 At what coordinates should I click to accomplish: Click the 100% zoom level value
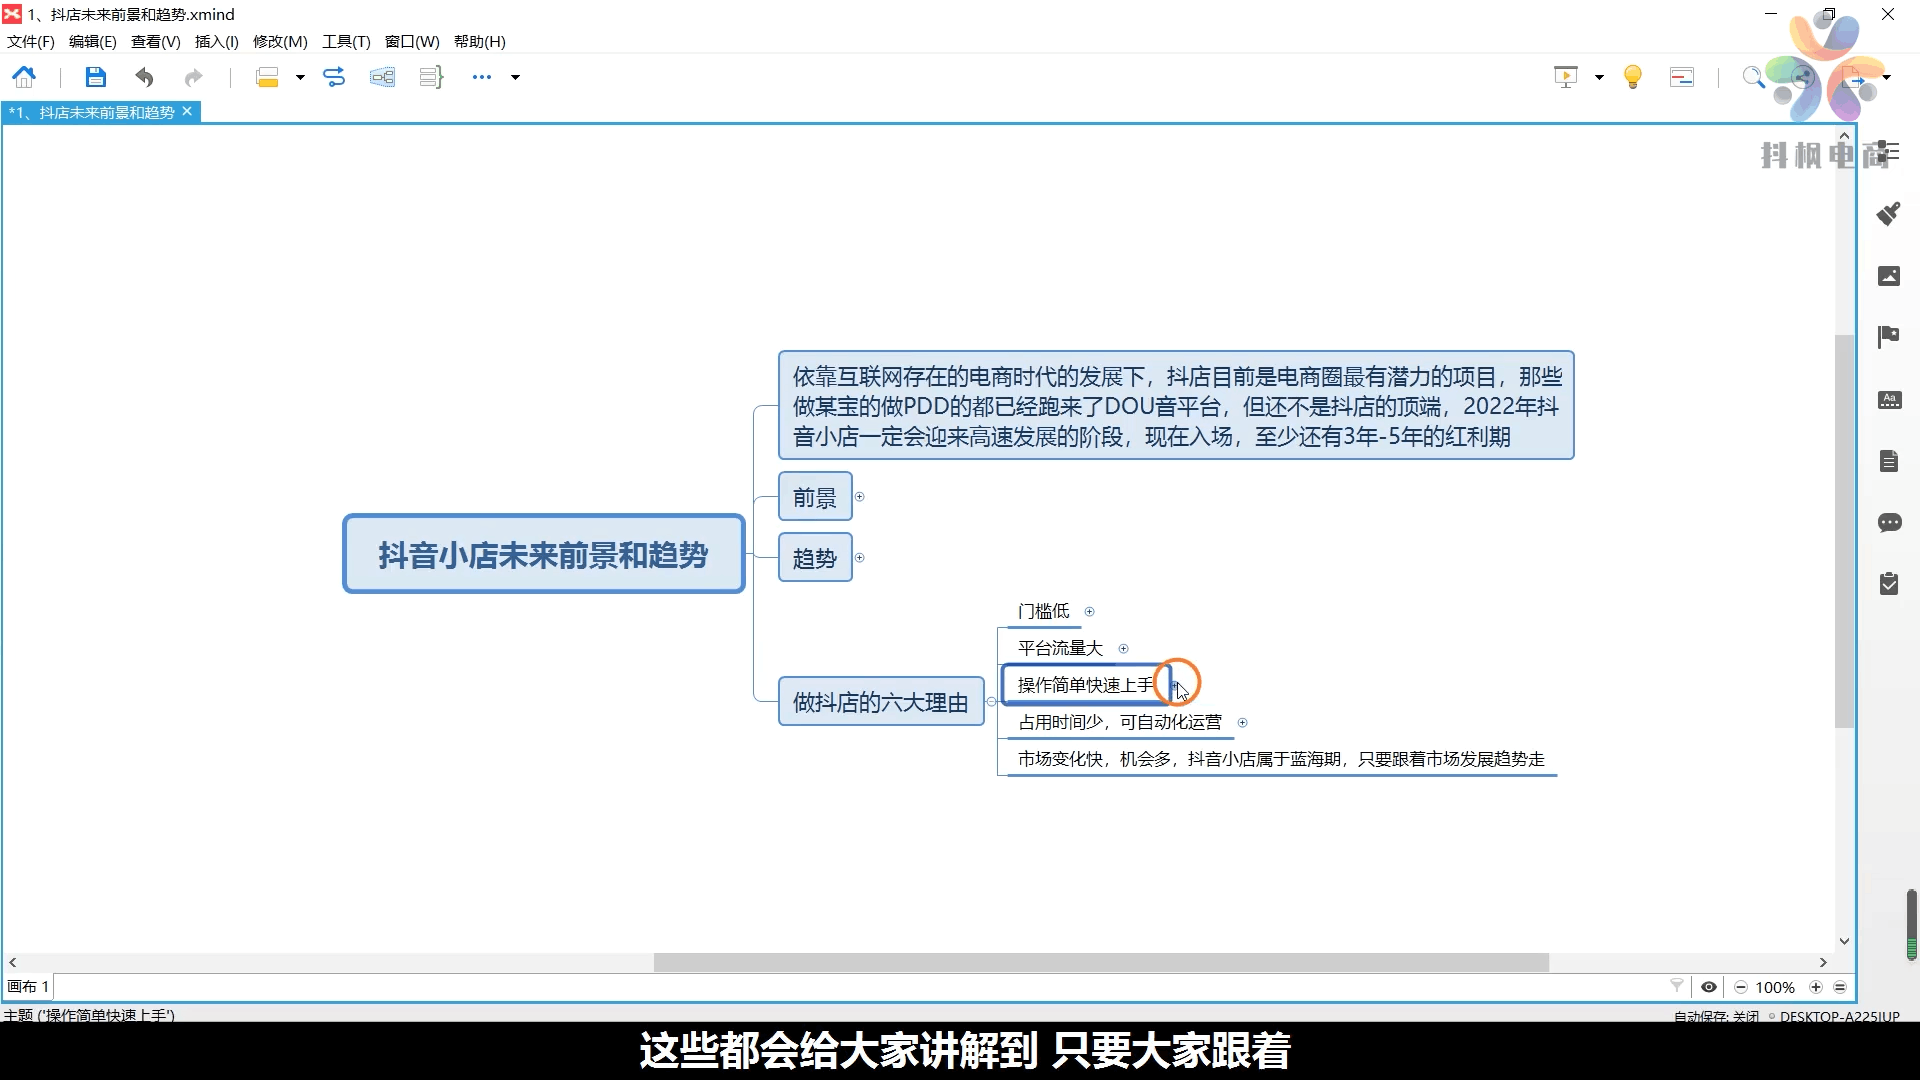point(1775,987)
